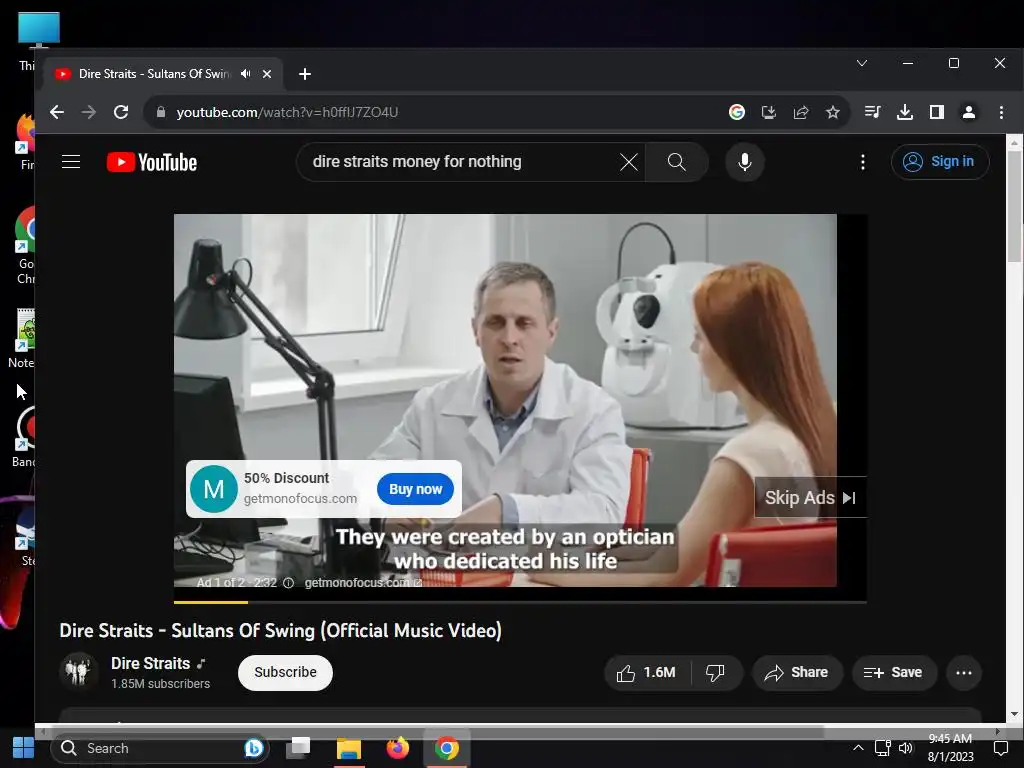Launch Firefox from the taskbar
The width and height of the screenshot is (1024, 768).
397,748
